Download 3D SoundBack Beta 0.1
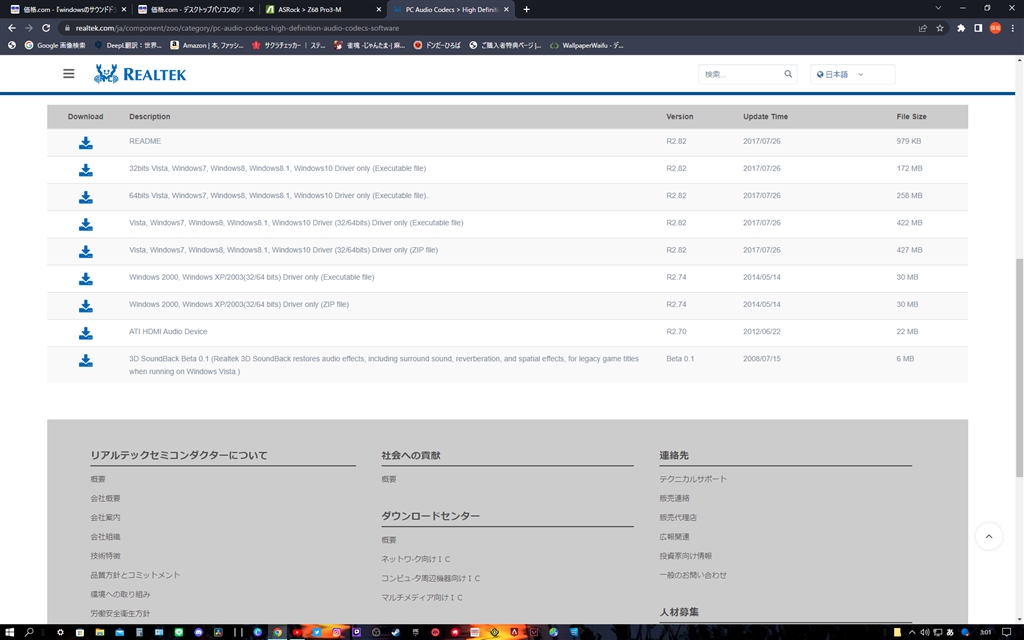The image size is (1024, 640). (x=86, y=360)
